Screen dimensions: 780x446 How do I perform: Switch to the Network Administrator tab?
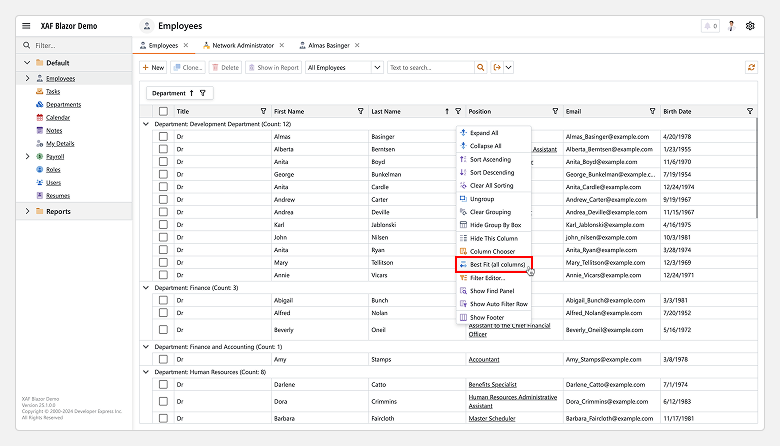[244, 46]
